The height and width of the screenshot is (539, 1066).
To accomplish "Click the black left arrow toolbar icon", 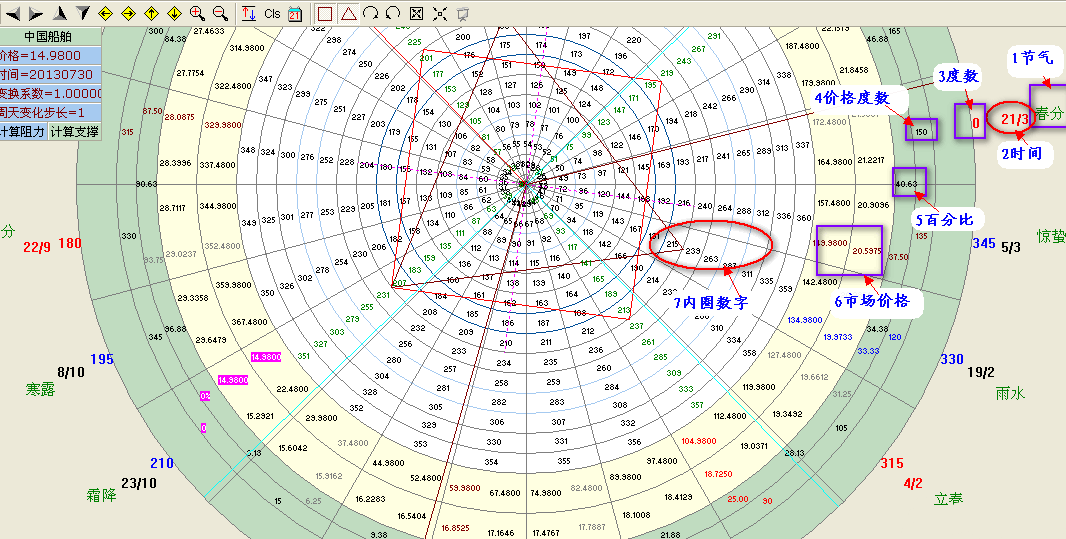I will (x=11, y=13).
